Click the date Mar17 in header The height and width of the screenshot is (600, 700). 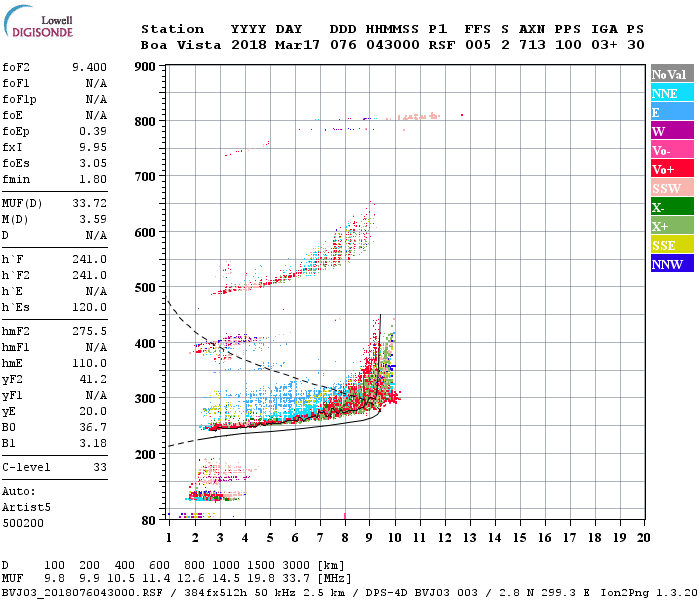point(297,45)
